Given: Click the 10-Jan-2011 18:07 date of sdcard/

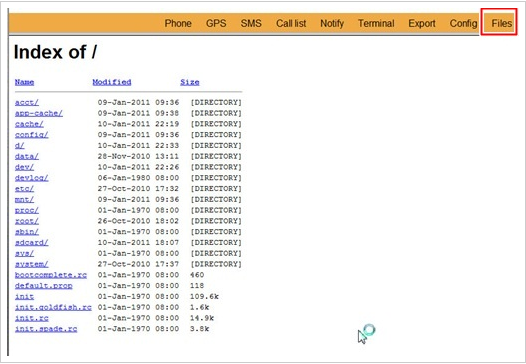Looking at the screenshot, I should [138, 243].
